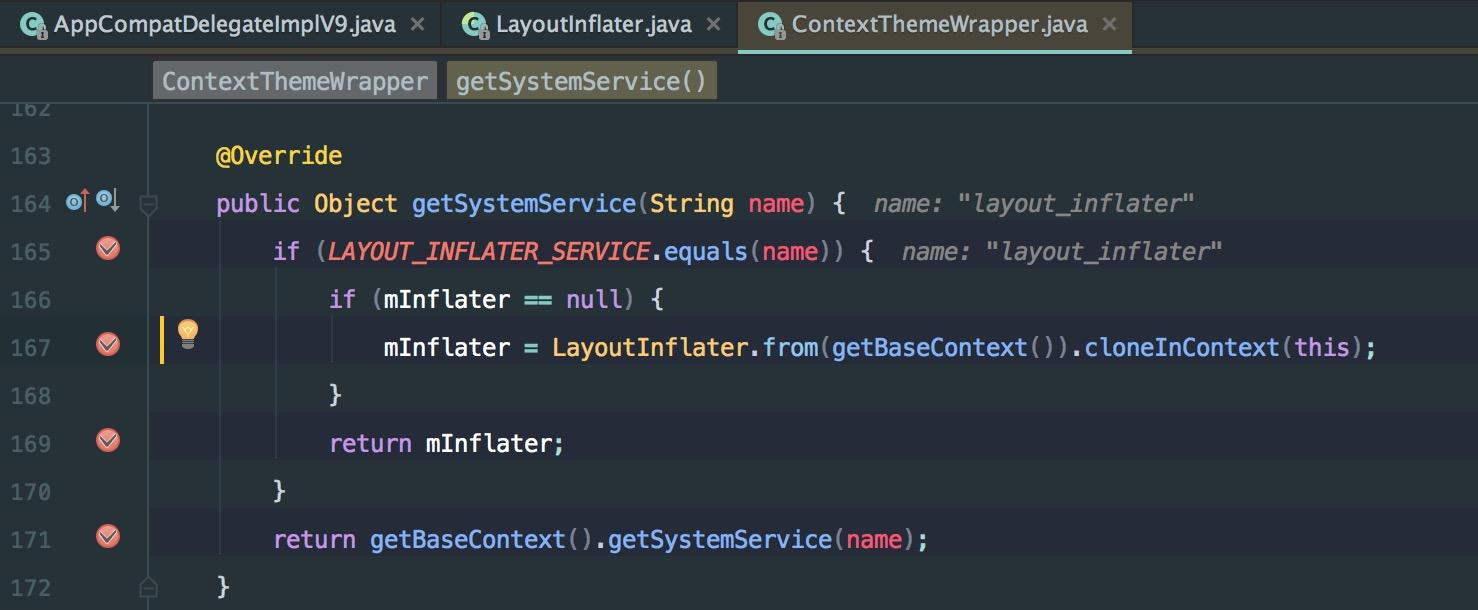Screen dimensions: 1478x610
Task: Close the ContextThemeWrapper.java tab
Action: [1109, 24]
